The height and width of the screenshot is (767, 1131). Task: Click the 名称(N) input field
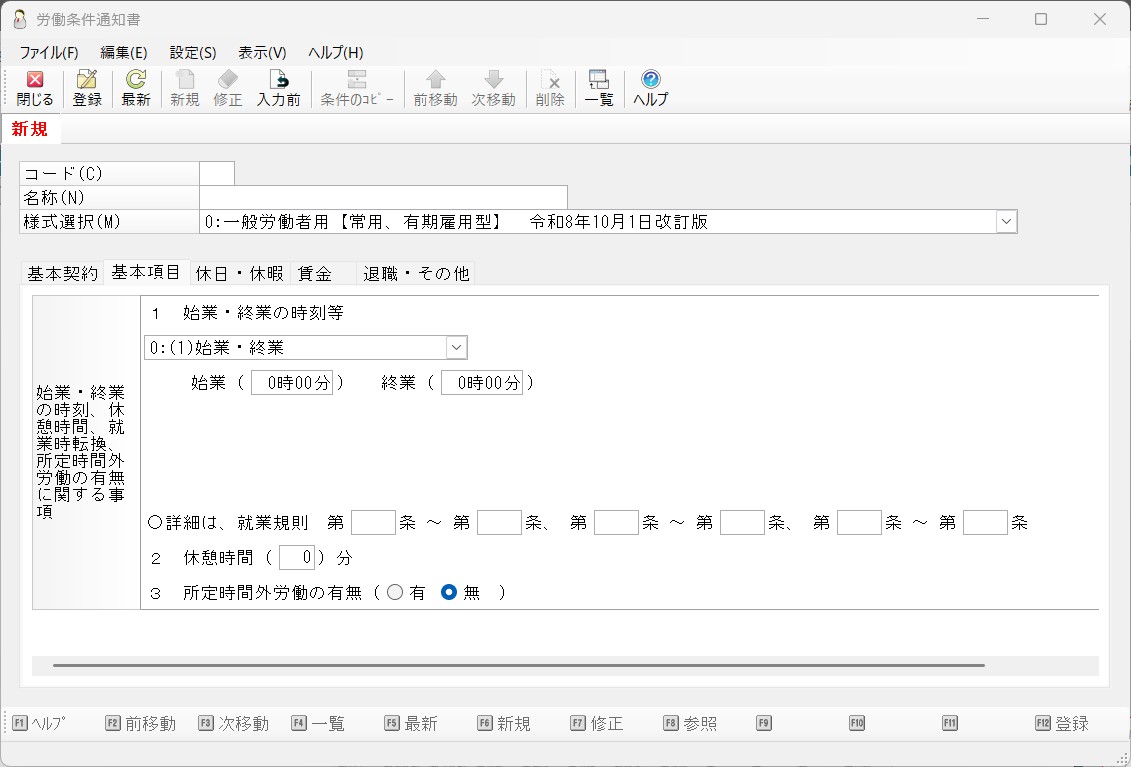pyautogui.click(x=383, y=197)
